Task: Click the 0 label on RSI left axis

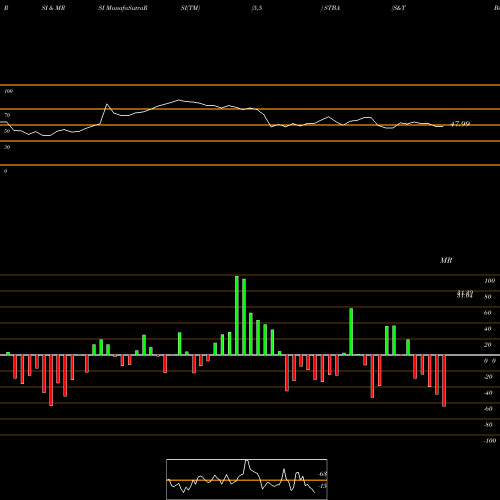Action: click(x=5, y=171)
